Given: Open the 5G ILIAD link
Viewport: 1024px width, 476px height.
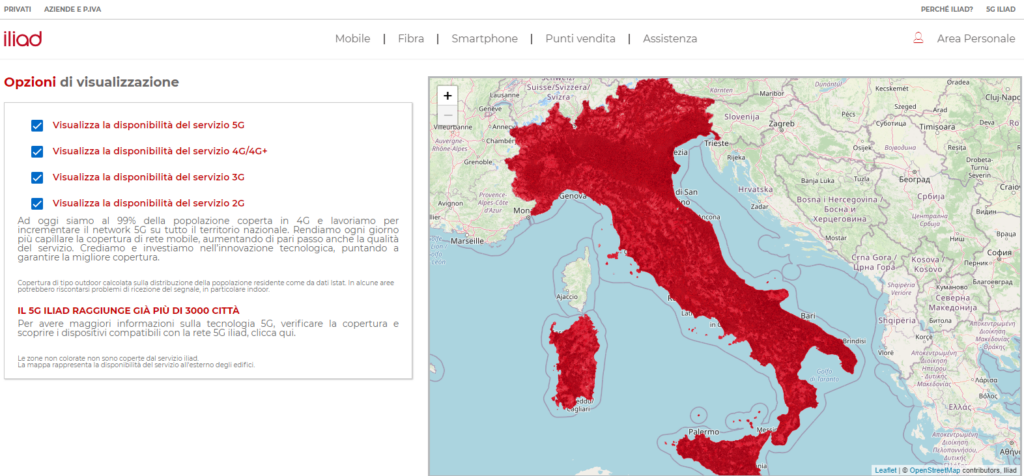Looking at the screenshot, I should tap(1000, 9).
